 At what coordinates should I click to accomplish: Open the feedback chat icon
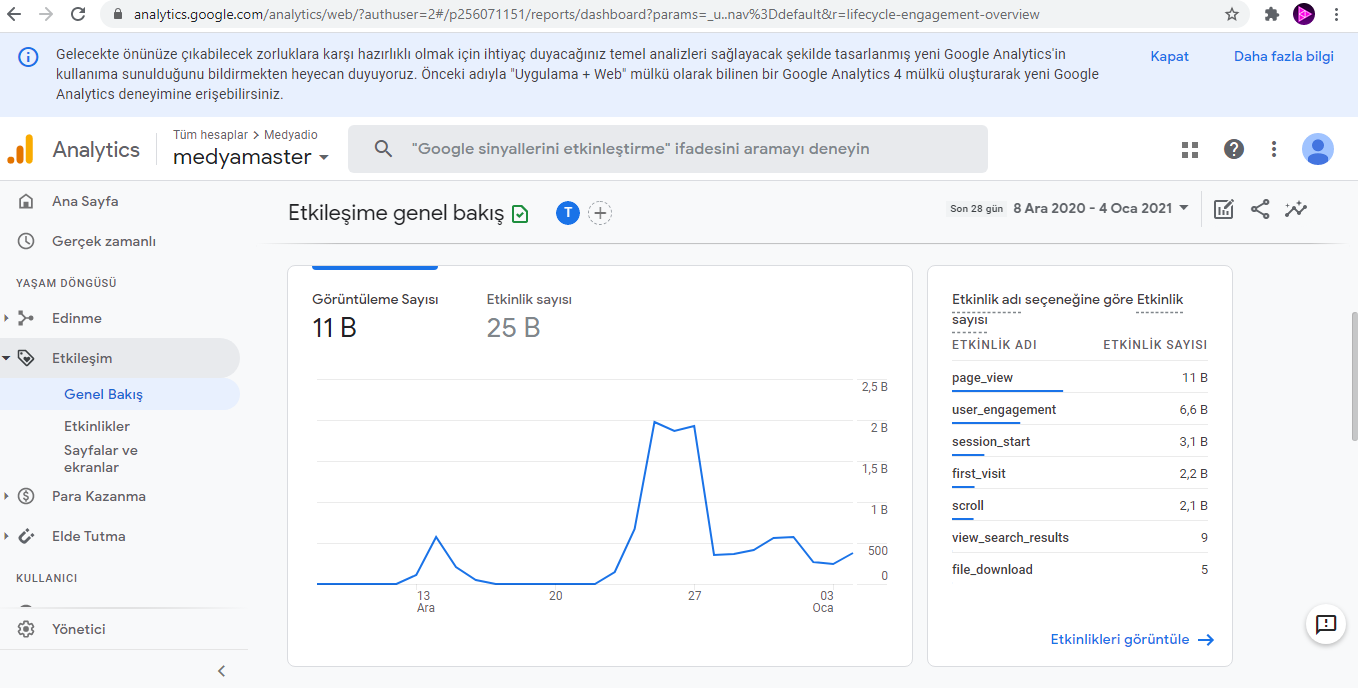tap(1326, 624)
